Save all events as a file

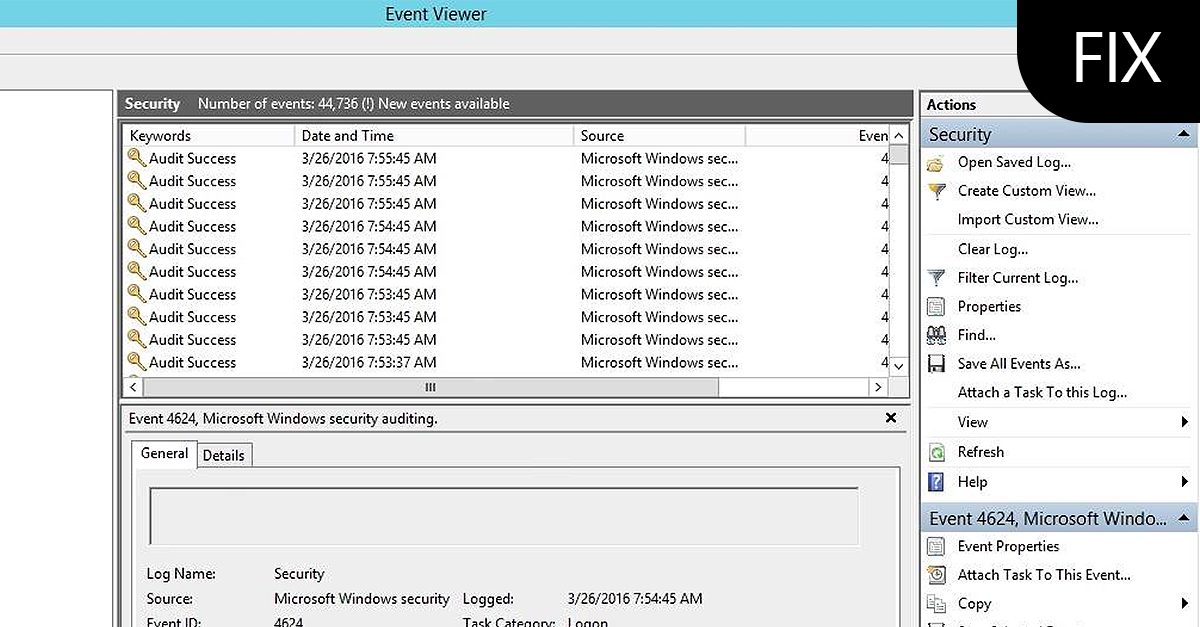(1015, 363)
